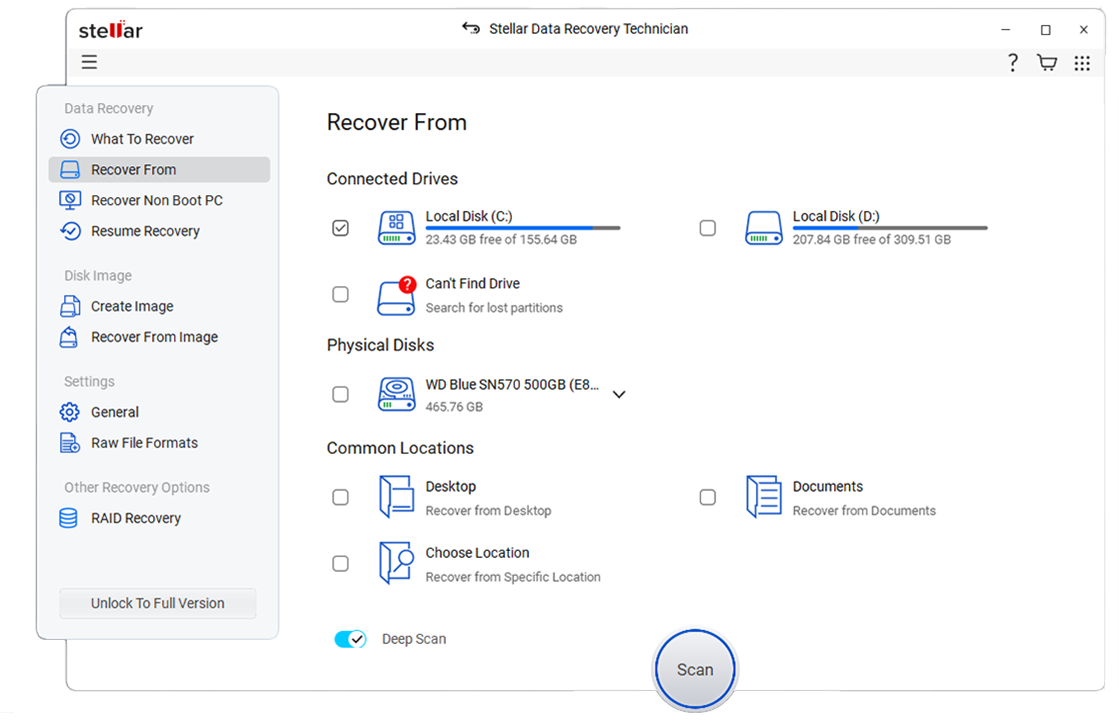
Task: Click '207.84 GB free of 309.51 GB' text
Action: (x=872, y=240)
